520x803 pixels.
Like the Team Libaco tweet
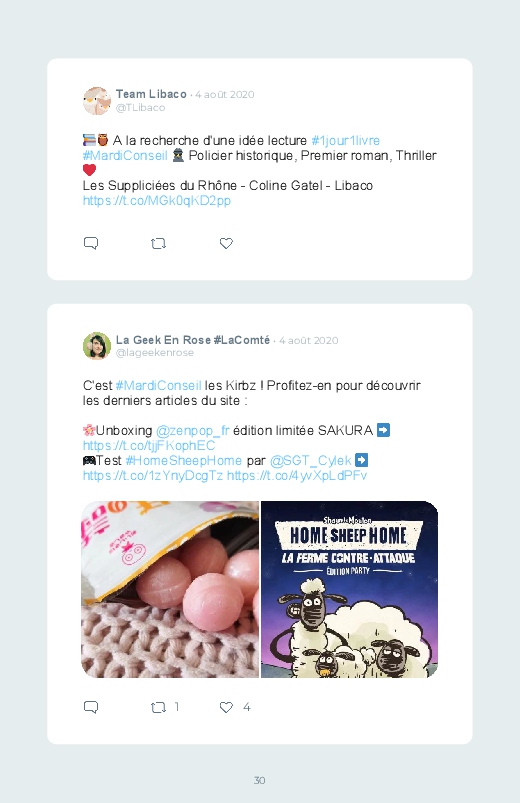(226, 244)
